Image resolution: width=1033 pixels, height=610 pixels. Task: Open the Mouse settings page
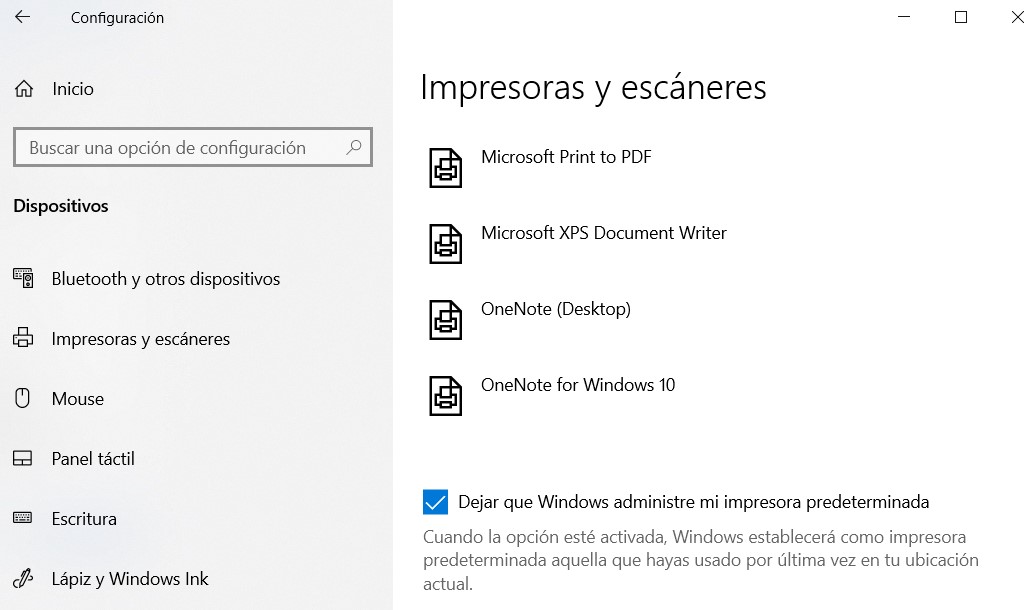78,399
